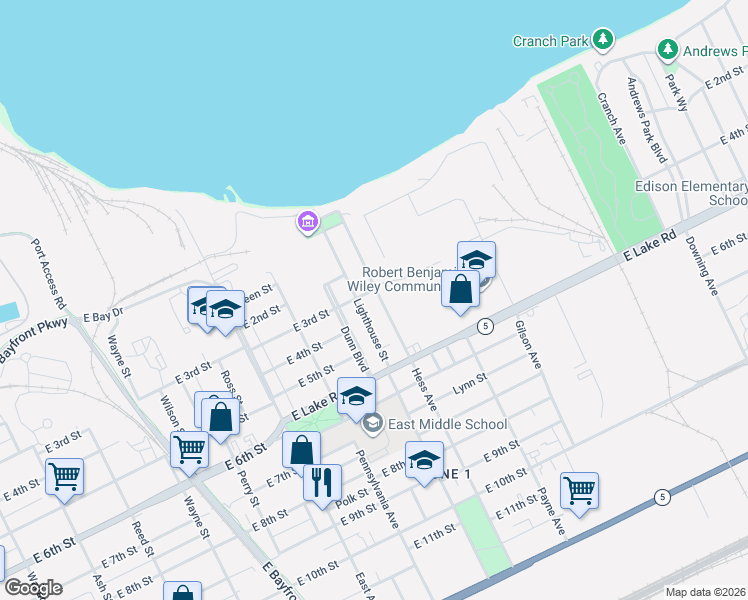Image resolution: width=748 pixels, height=600 pixels.
Task: Select the shopping bag pin near Ross St
Action: [220, 417]
